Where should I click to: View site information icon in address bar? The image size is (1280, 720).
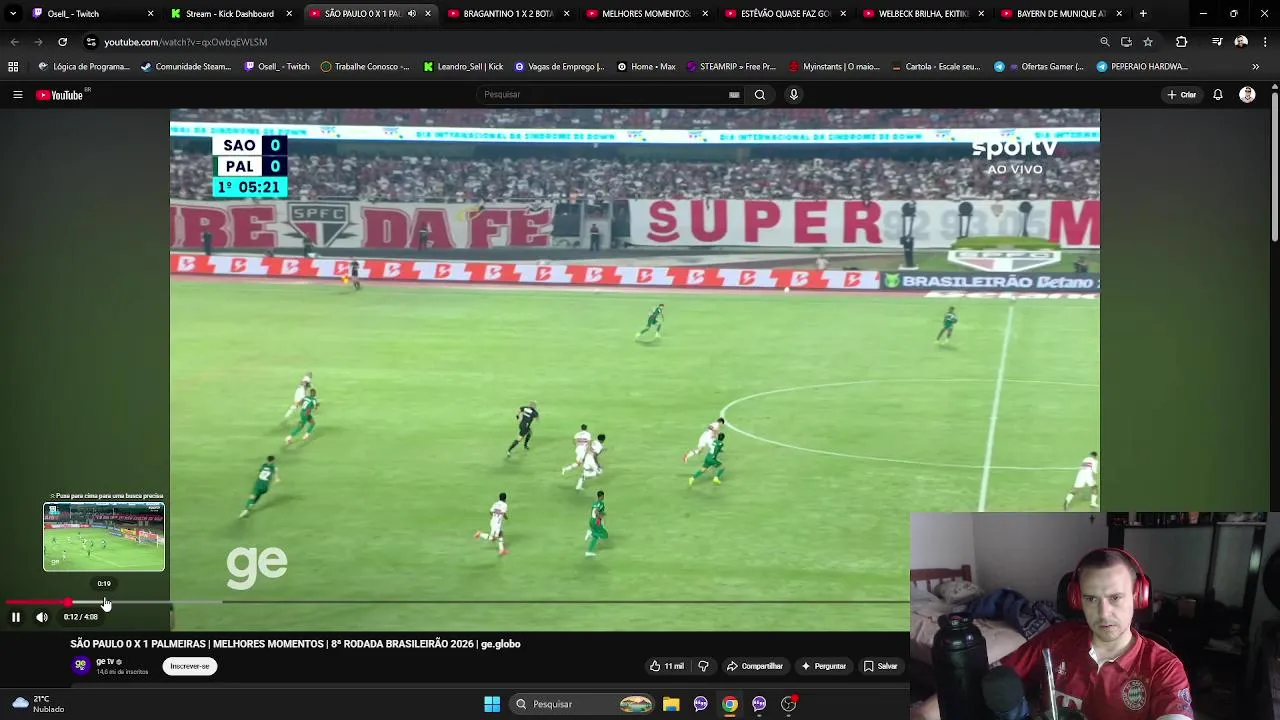[x=91, y=42]
